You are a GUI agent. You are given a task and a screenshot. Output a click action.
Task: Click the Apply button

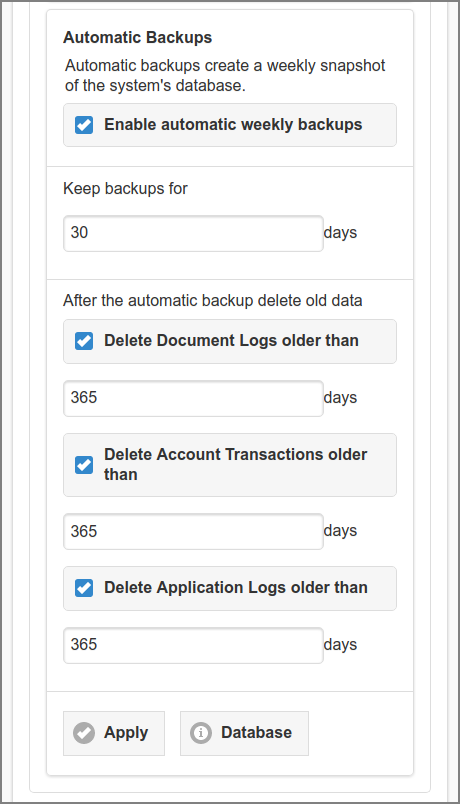point(114,733)
